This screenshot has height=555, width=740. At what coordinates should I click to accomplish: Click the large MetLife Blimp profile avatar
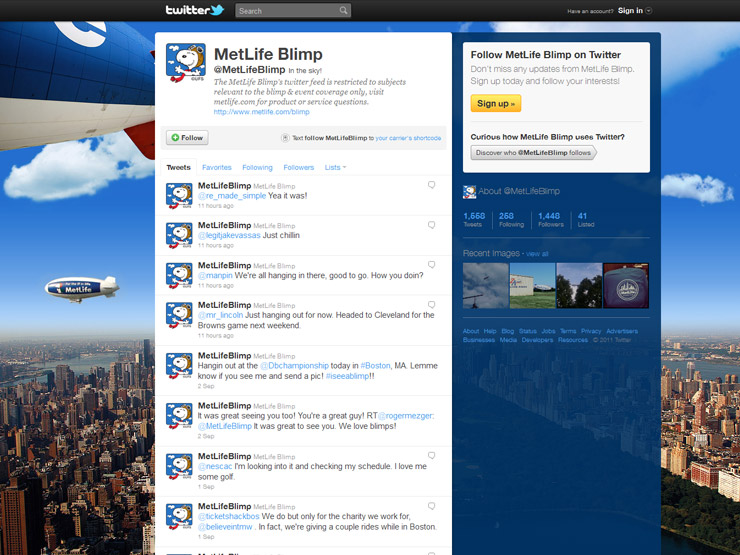tap(186, 62)
